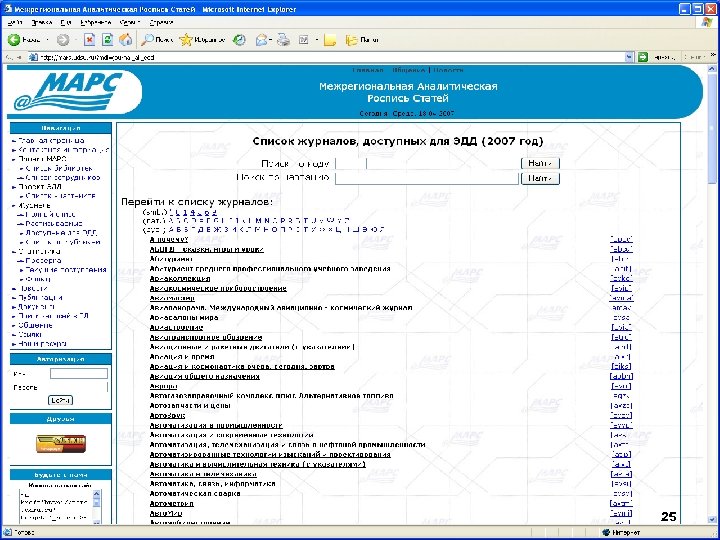This screenshot has width=720, height=540.
Task: Open the Сервис menu
Action: (x=130, y=22)
